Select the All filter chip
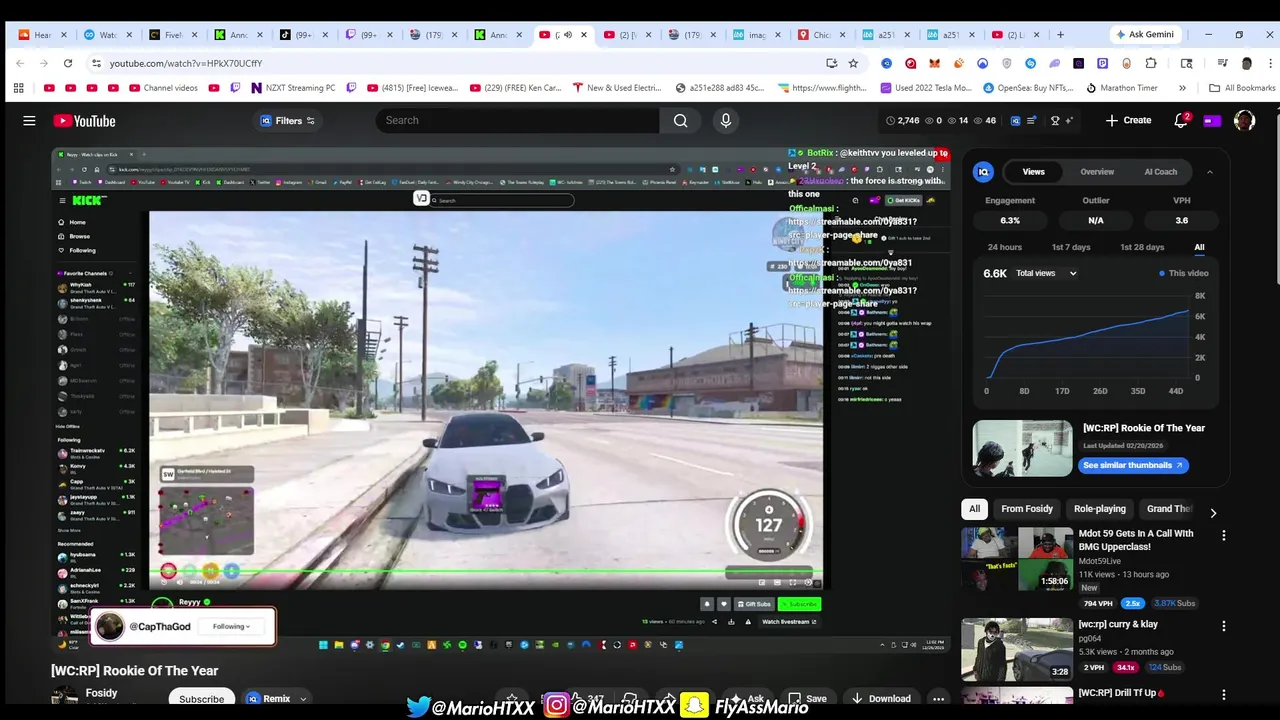 pos(974,509)
